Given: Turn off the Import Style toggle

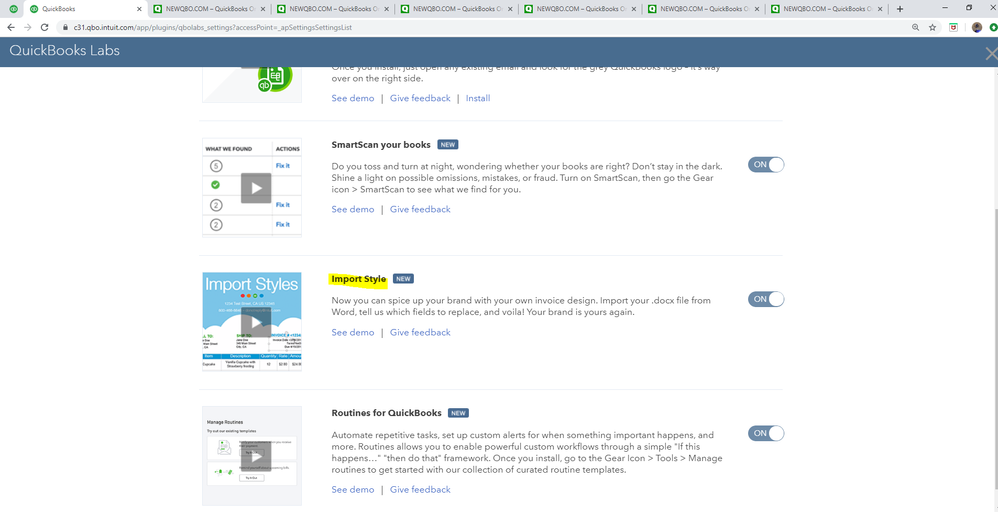Looking at the screenshot, I should (766, 299).
